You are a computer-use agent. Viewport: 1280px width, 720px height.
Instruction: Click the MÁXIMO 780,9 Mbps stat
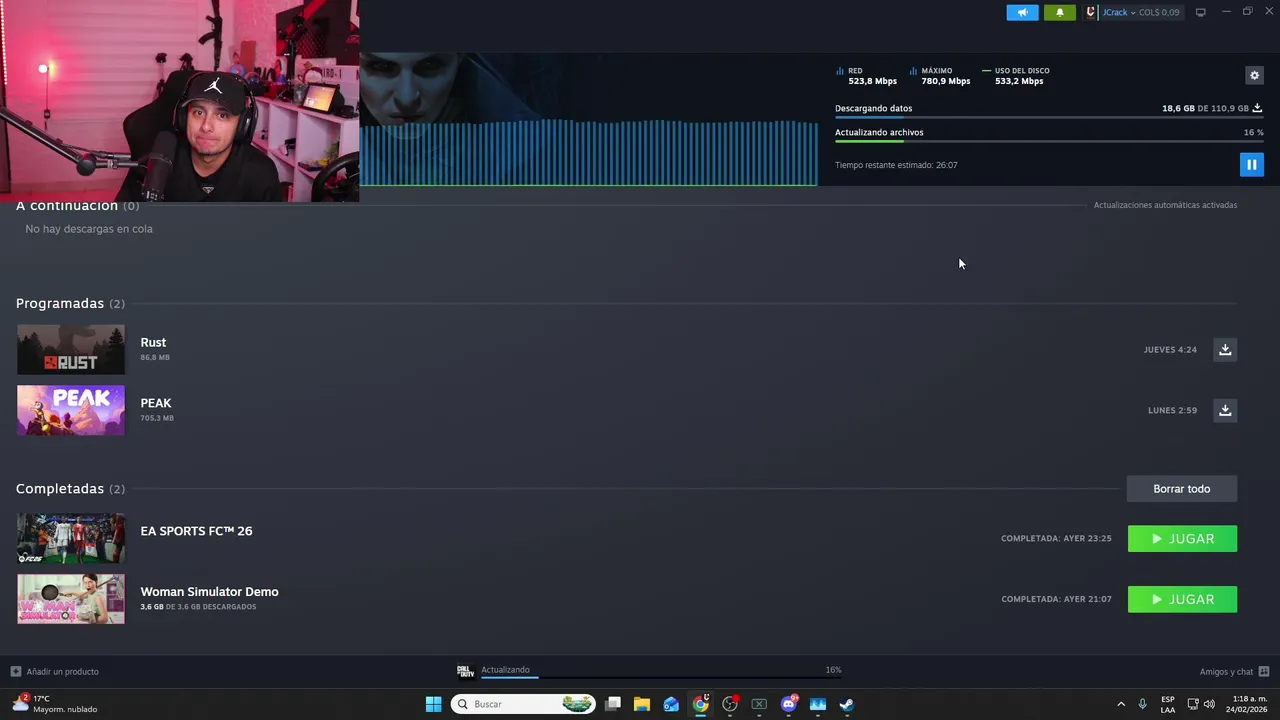(x=940, y=76)
